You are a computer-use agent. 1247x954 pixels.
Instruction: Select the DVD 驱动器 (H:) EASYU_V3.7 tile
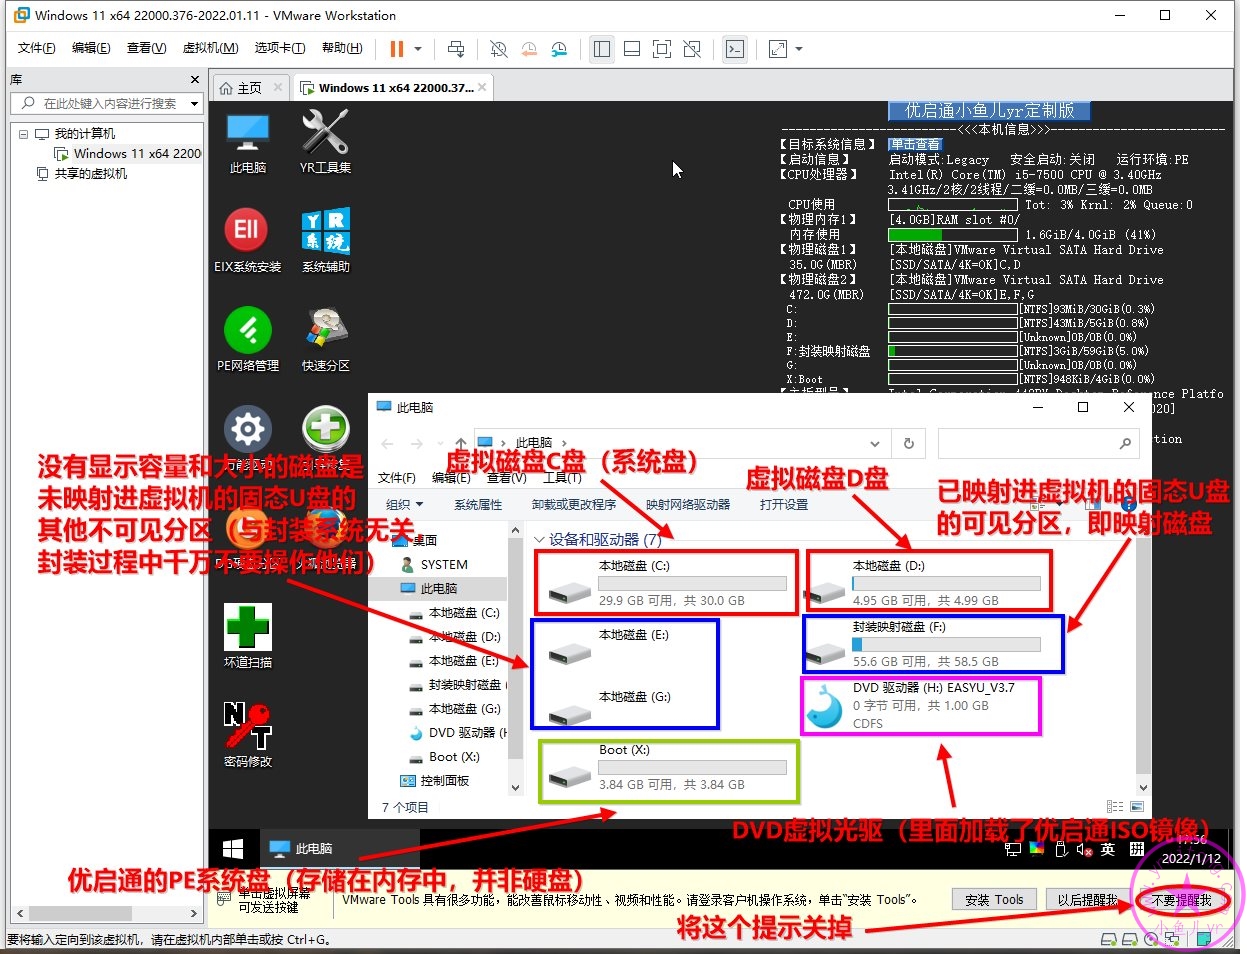coord(921,705)
